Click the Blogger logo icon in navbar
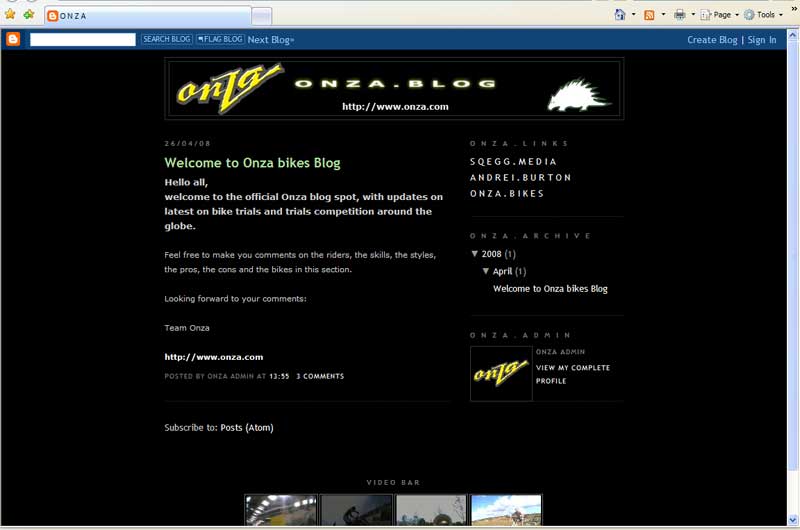This screenshot has width=800, height=530. point(13,39)
